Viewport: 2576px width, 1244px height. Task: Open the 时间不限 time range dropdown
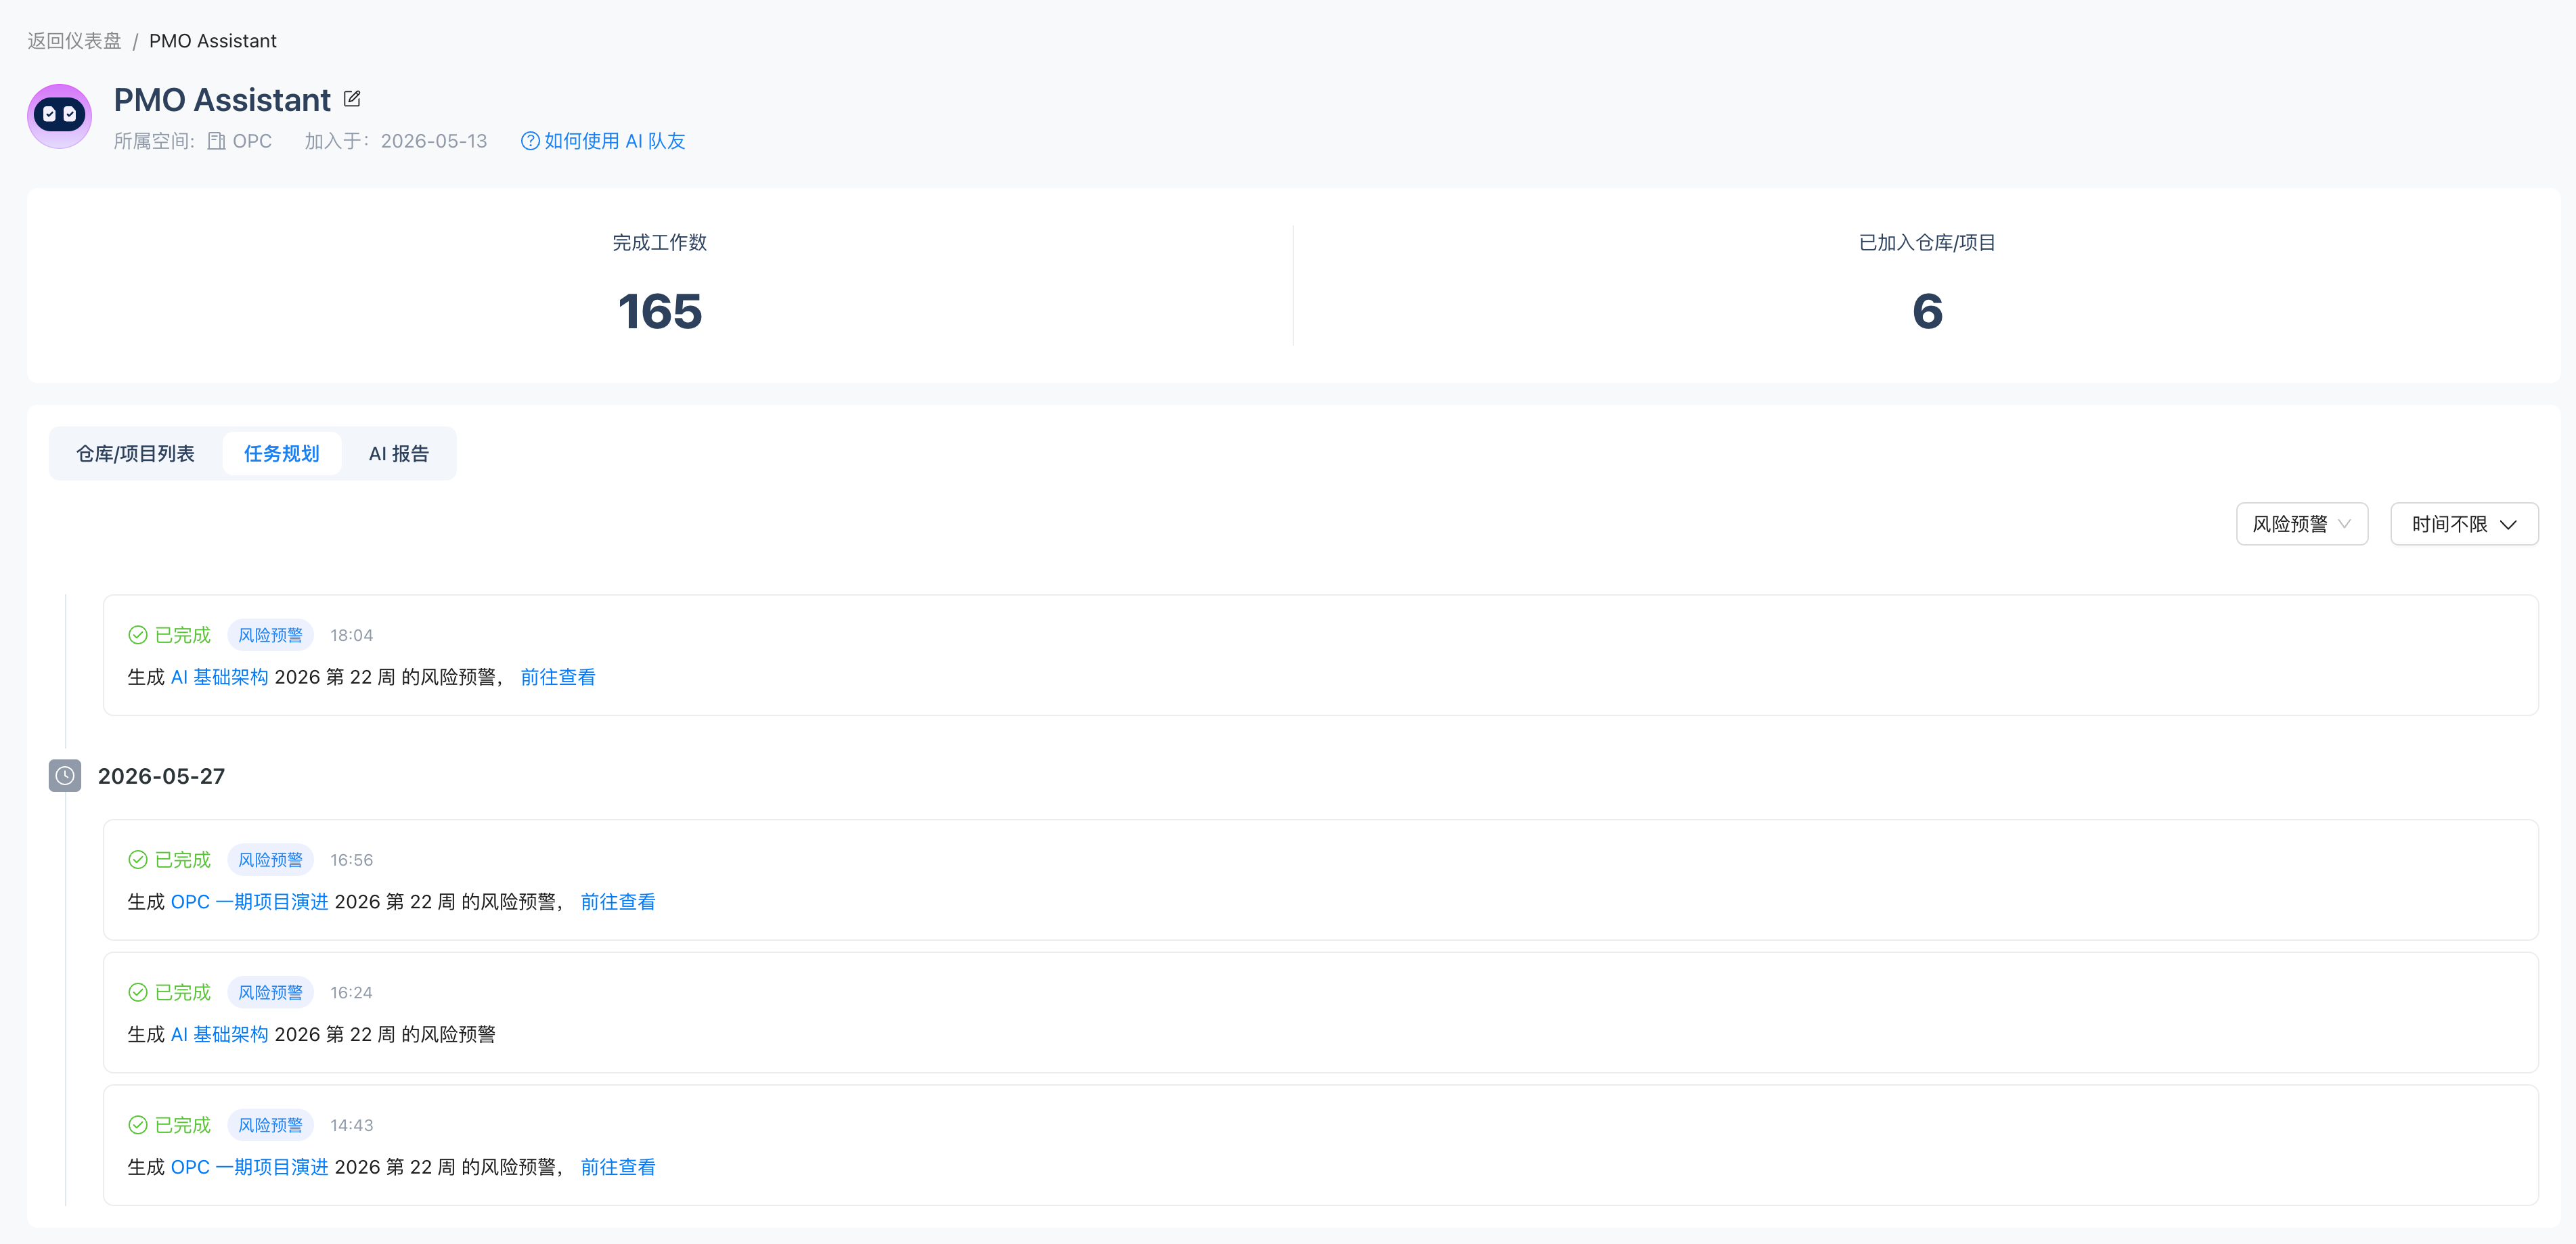pyautogui.click(x=2464, y=524)
